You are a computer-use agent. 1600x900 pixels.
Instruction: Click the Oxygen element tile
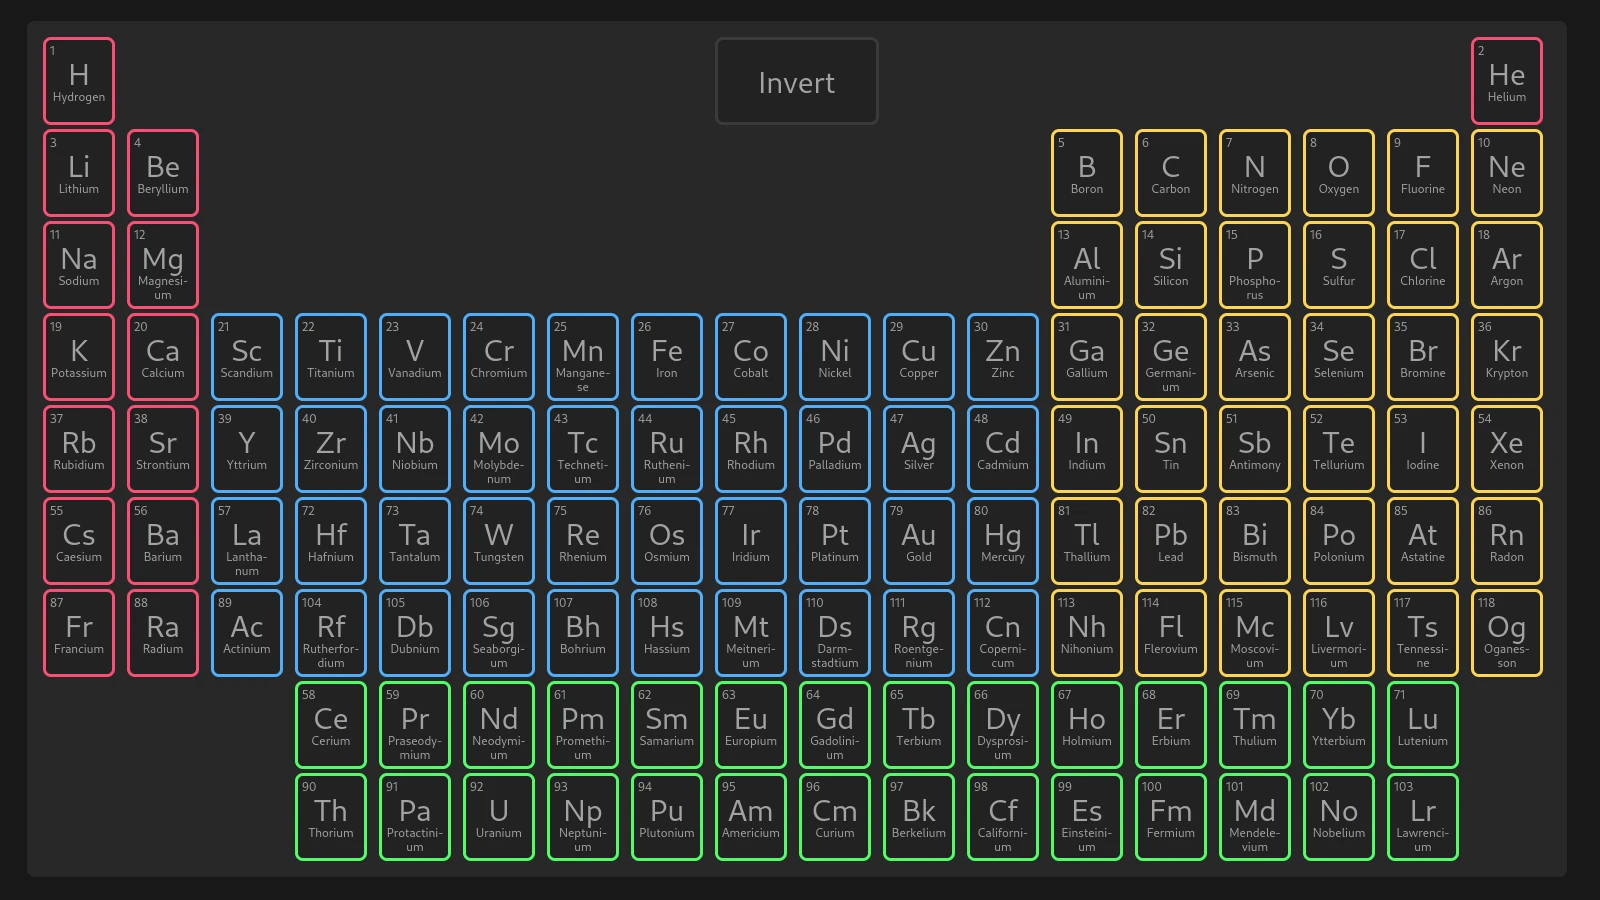coord(1339,172)
